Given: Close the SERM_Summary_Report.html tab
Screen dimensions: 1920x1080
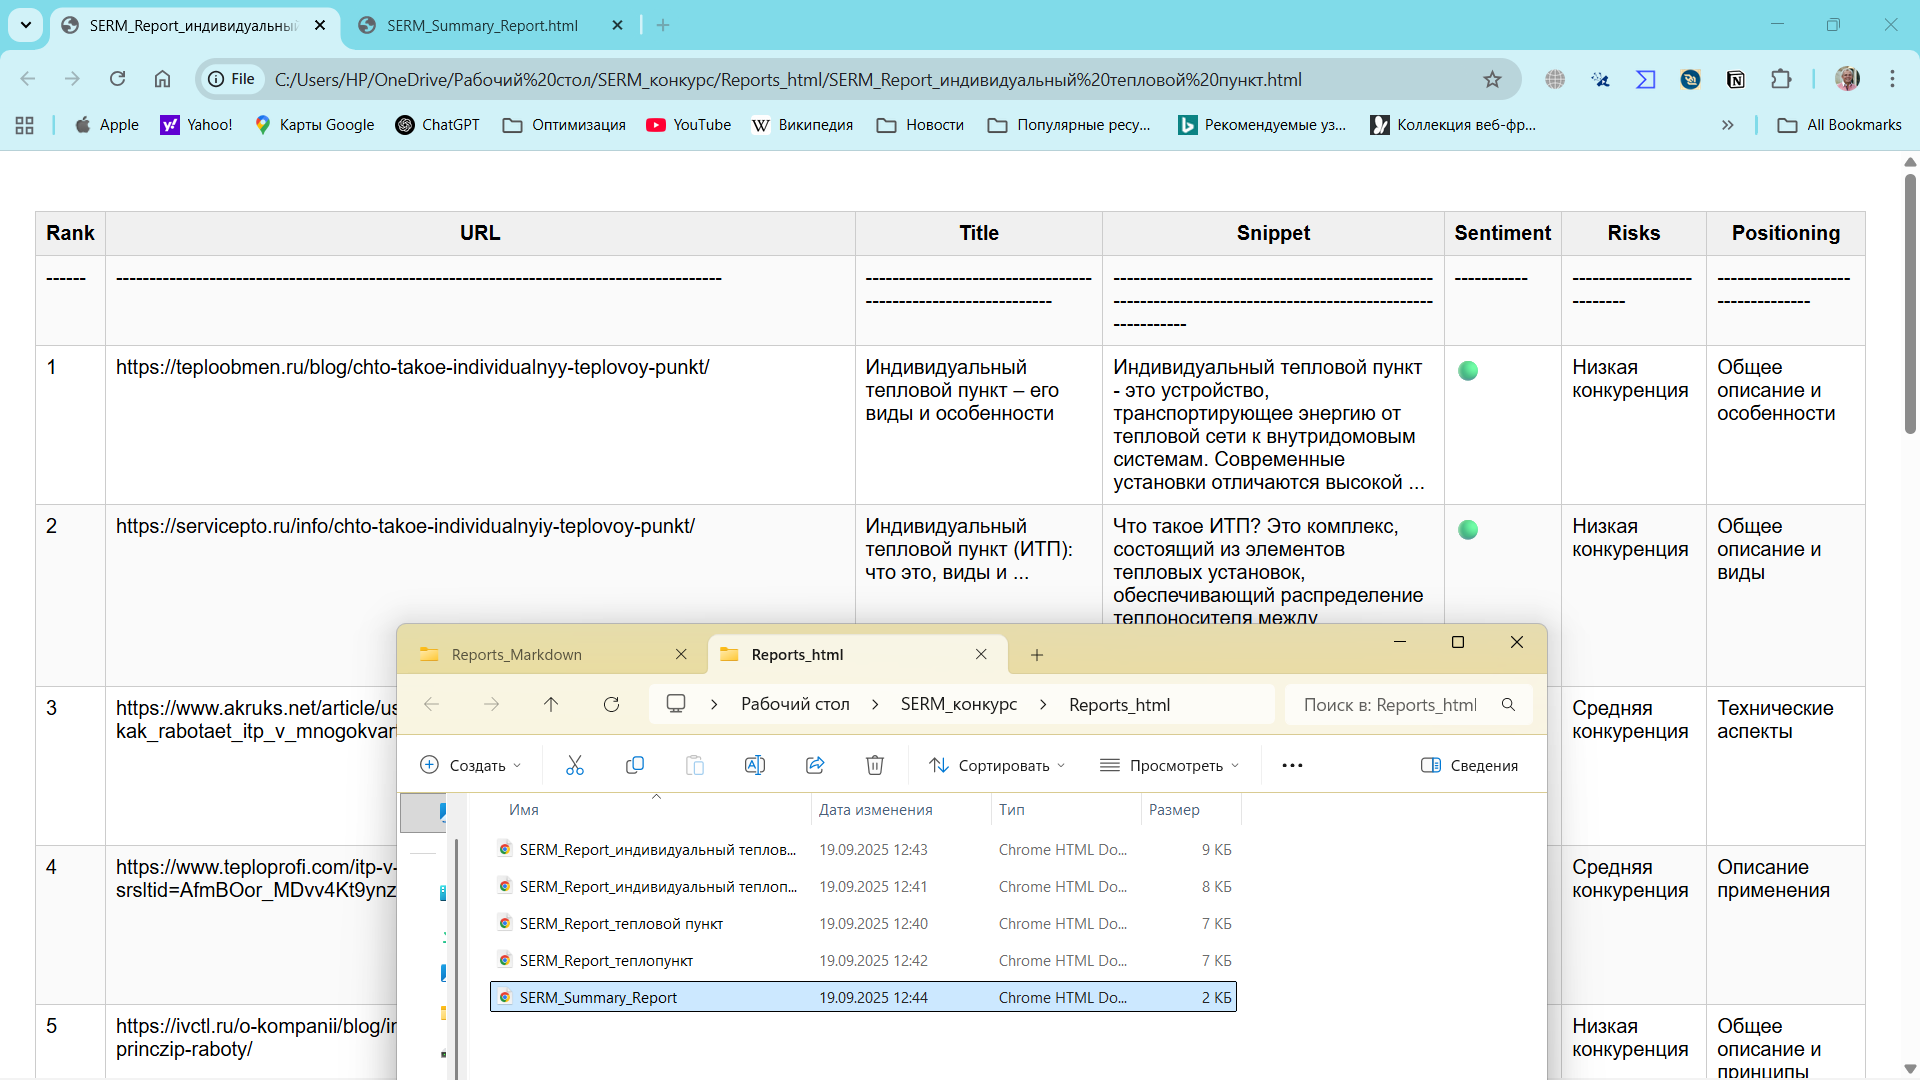Looking at the screenshot, I should (617, 26).
